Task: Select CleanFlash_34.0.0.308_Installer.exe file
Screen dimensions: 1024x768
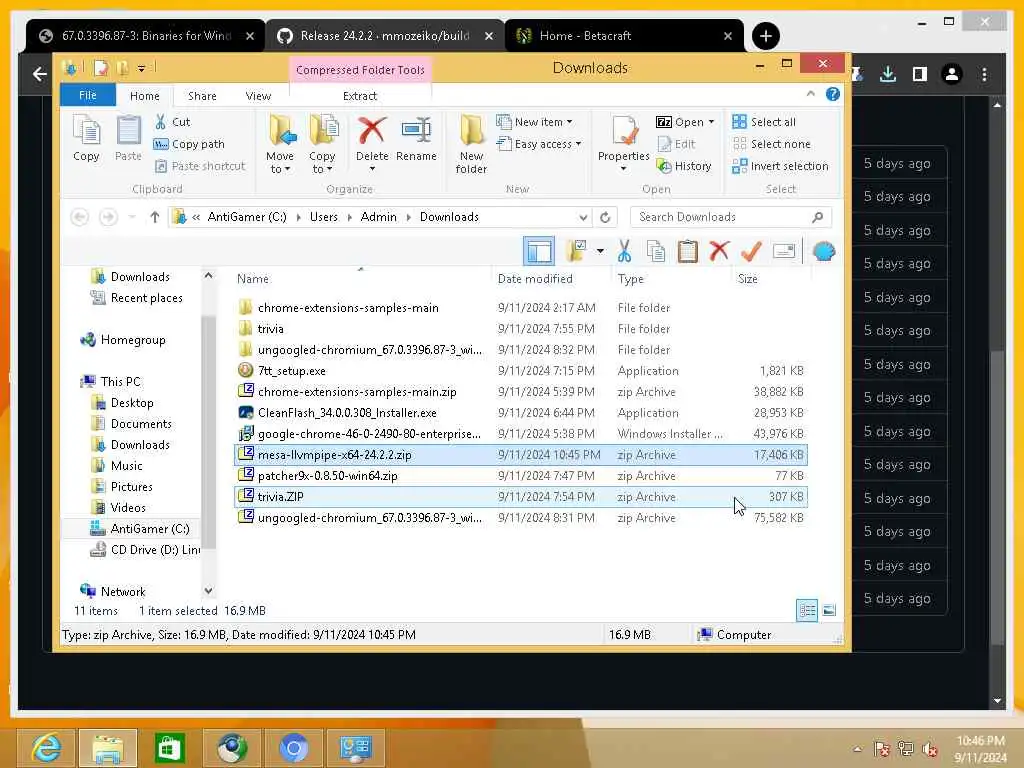Action: tap(520, 413)
